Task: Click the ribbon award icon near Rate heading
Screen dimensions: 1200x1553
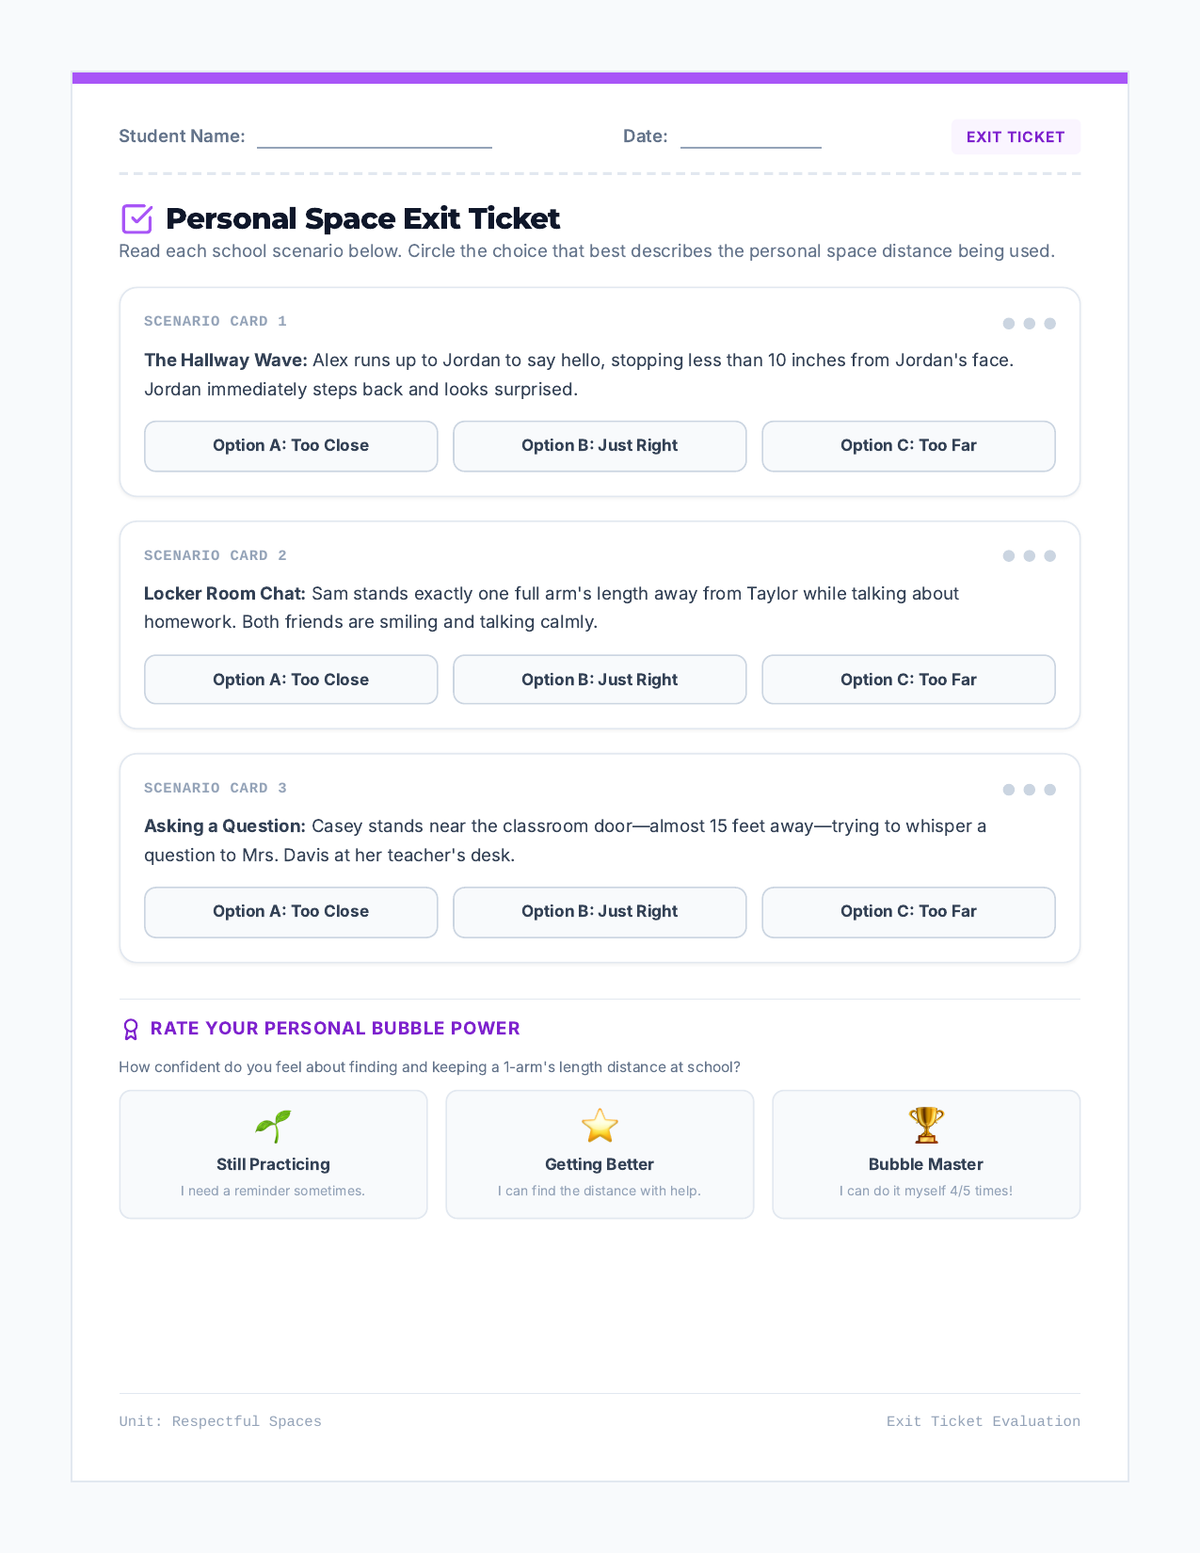Action: 130,1029
